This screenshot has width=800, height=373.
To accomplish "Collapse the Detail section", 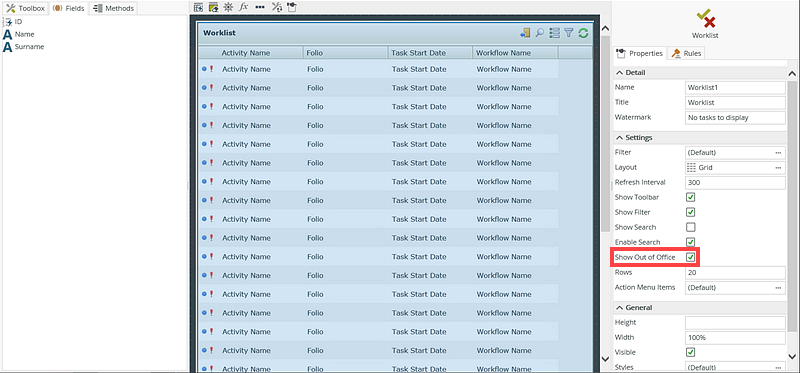I will pyautogui.click(x=619, y=72).
